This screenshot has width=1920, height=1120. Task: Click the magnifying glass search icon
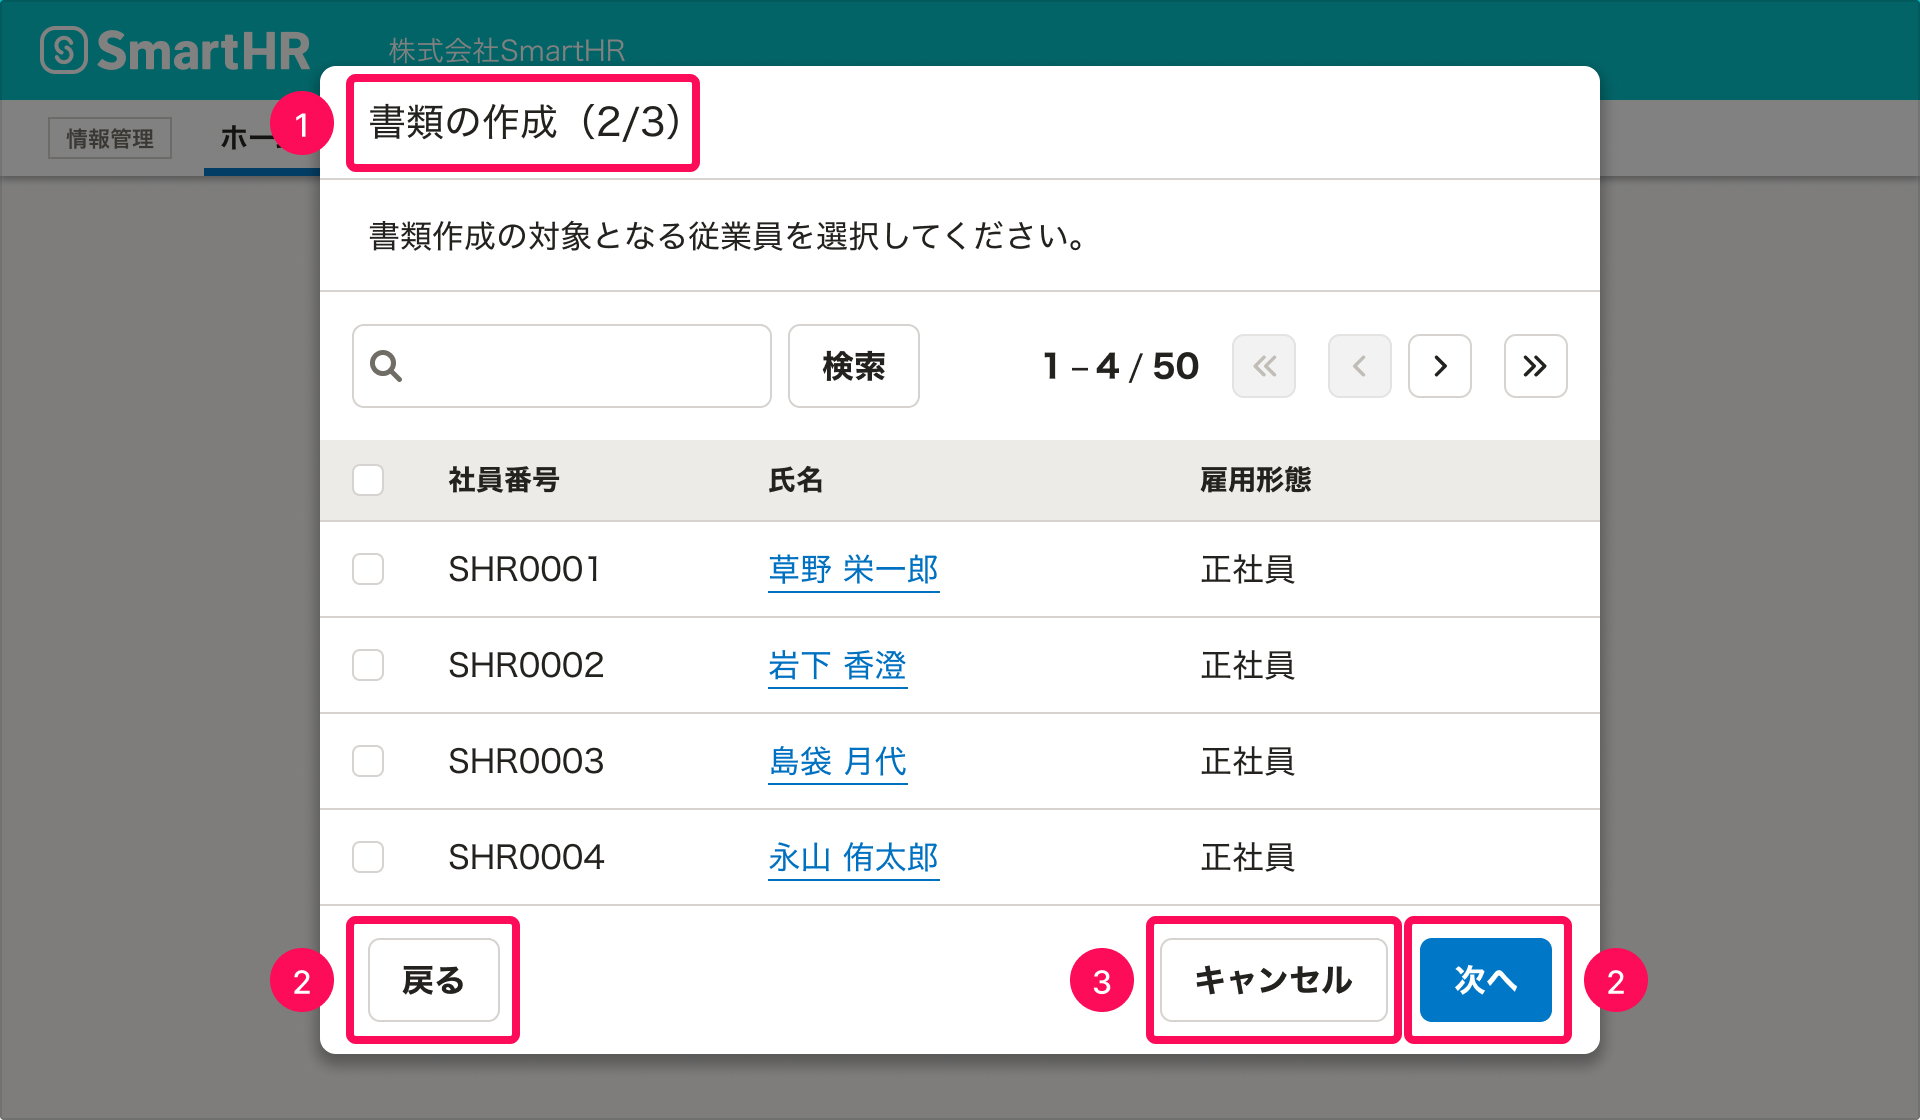(386, 366)
